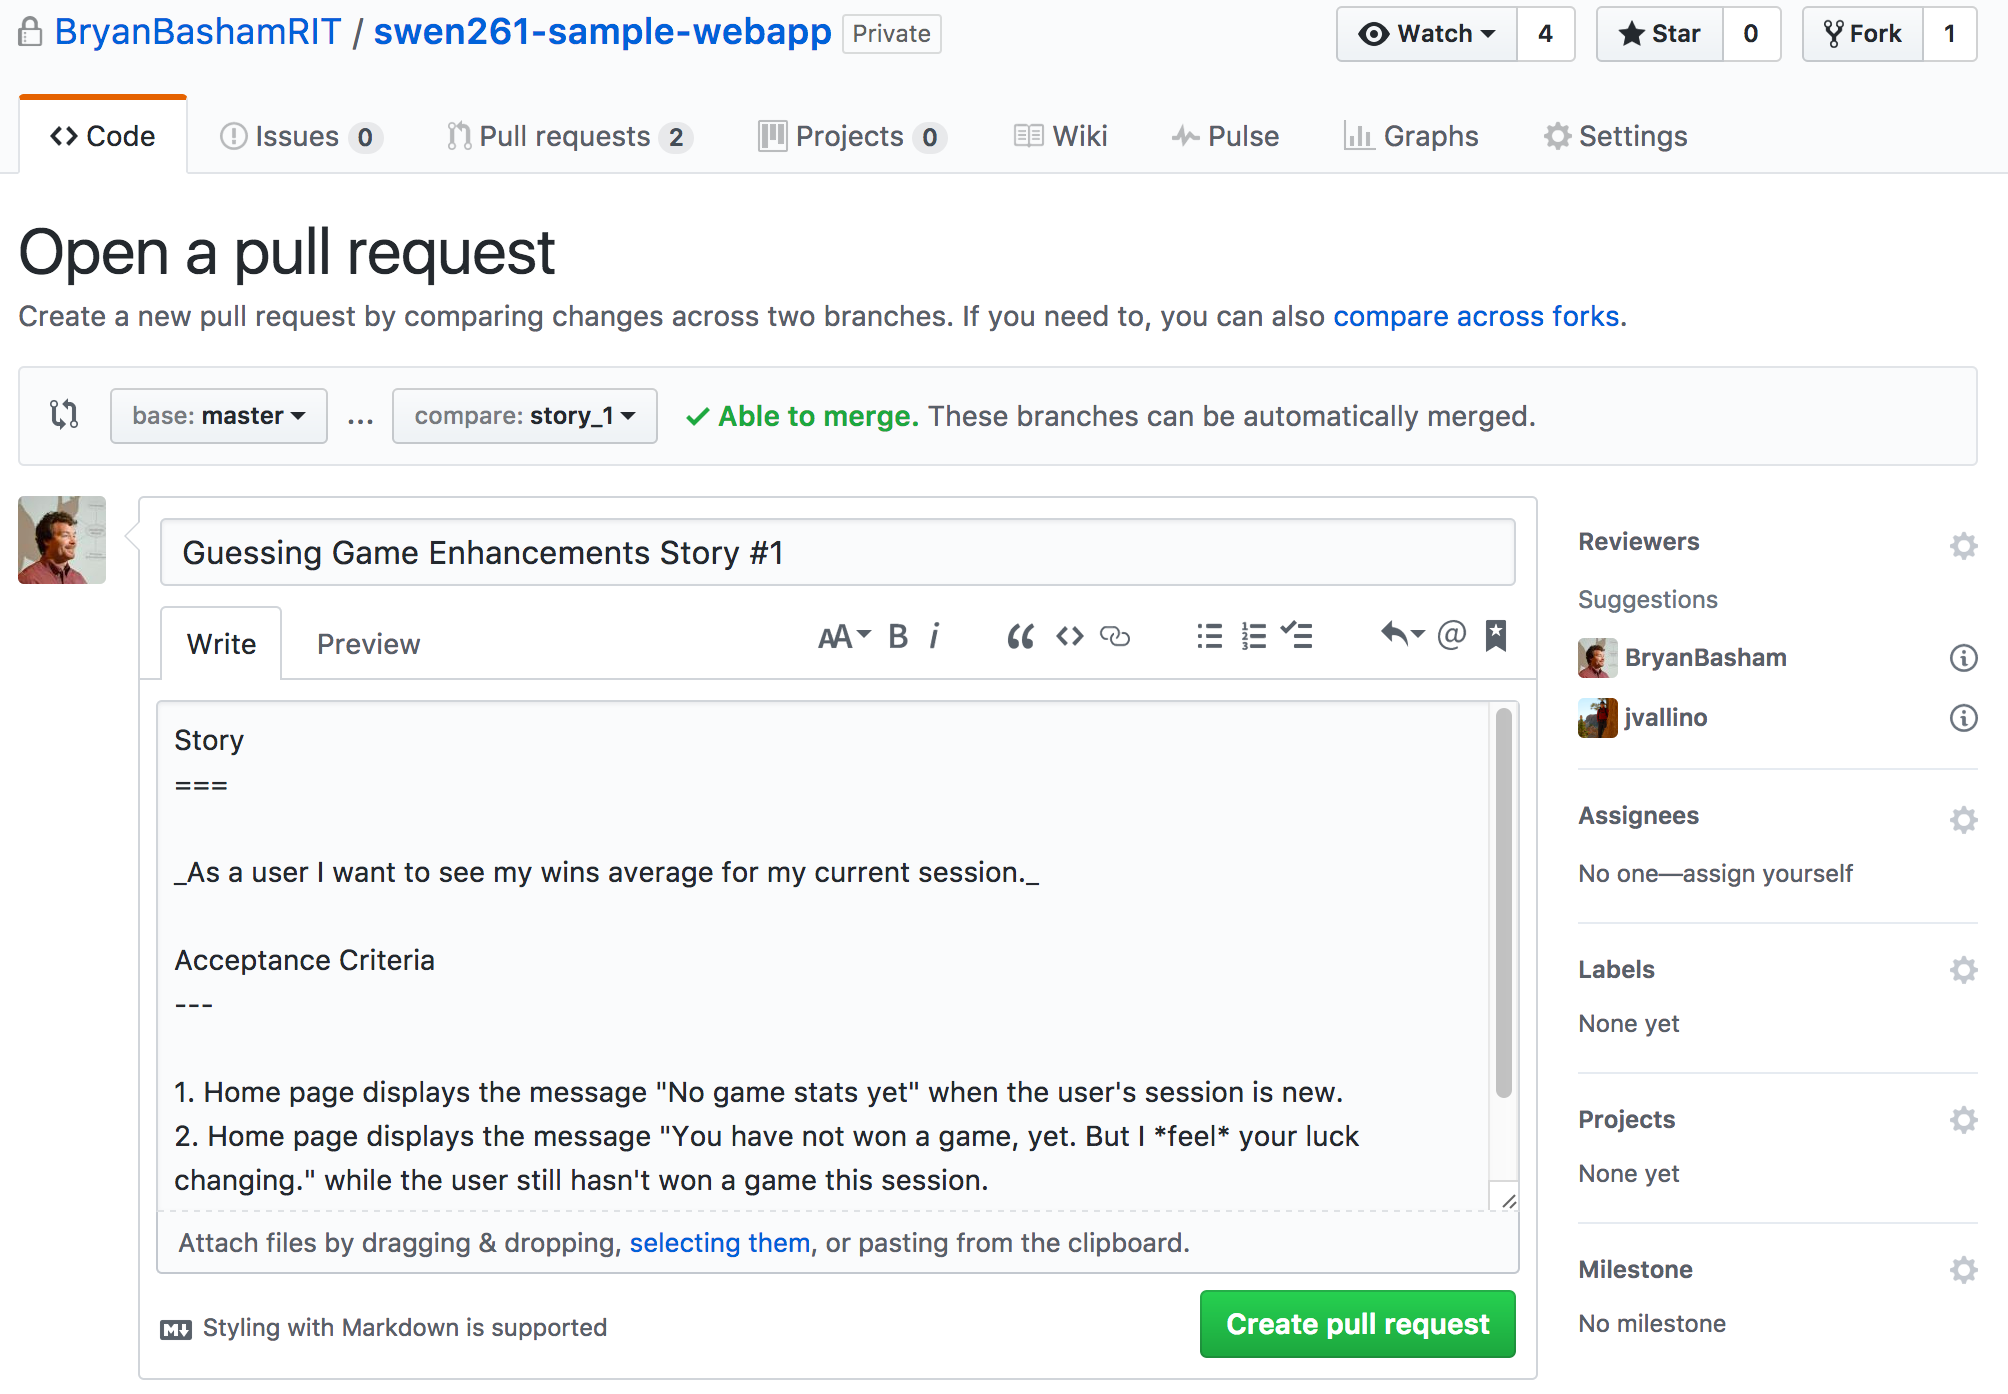Follow the compare across forks link
Viewport: 2008px width, 1394px height.
pos(1476,316)
